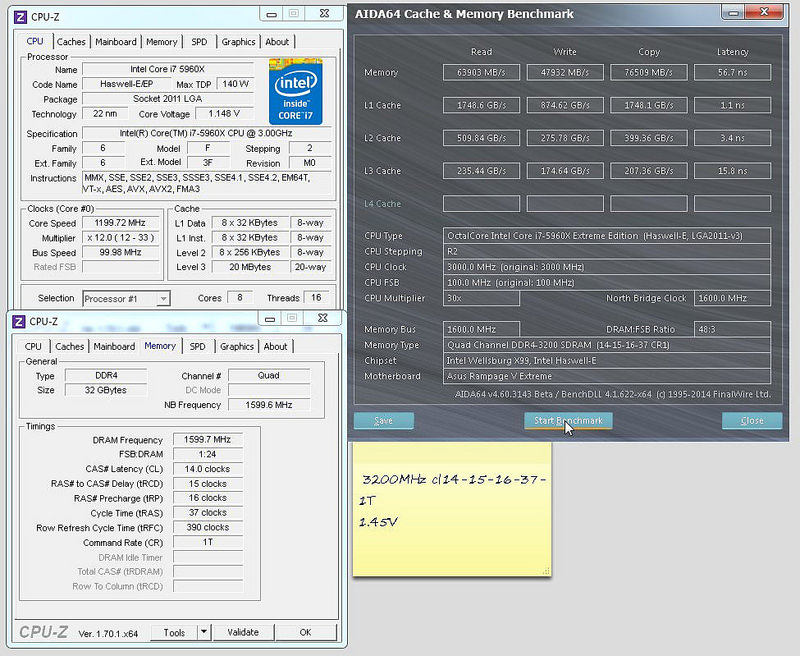Viewport: 800px width, 656px height.
Task: Click the L1 Cache Read value 1748.6 GB/s
Action: point(481,105)
